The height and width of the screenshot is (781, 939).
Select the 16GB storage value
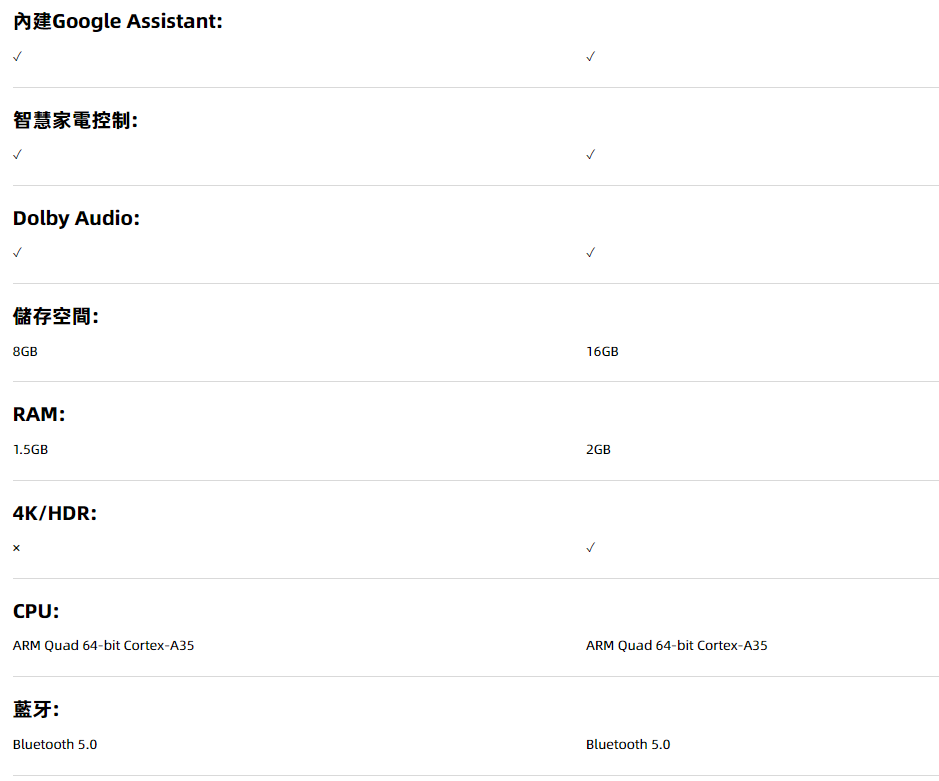tap(602, 352)
